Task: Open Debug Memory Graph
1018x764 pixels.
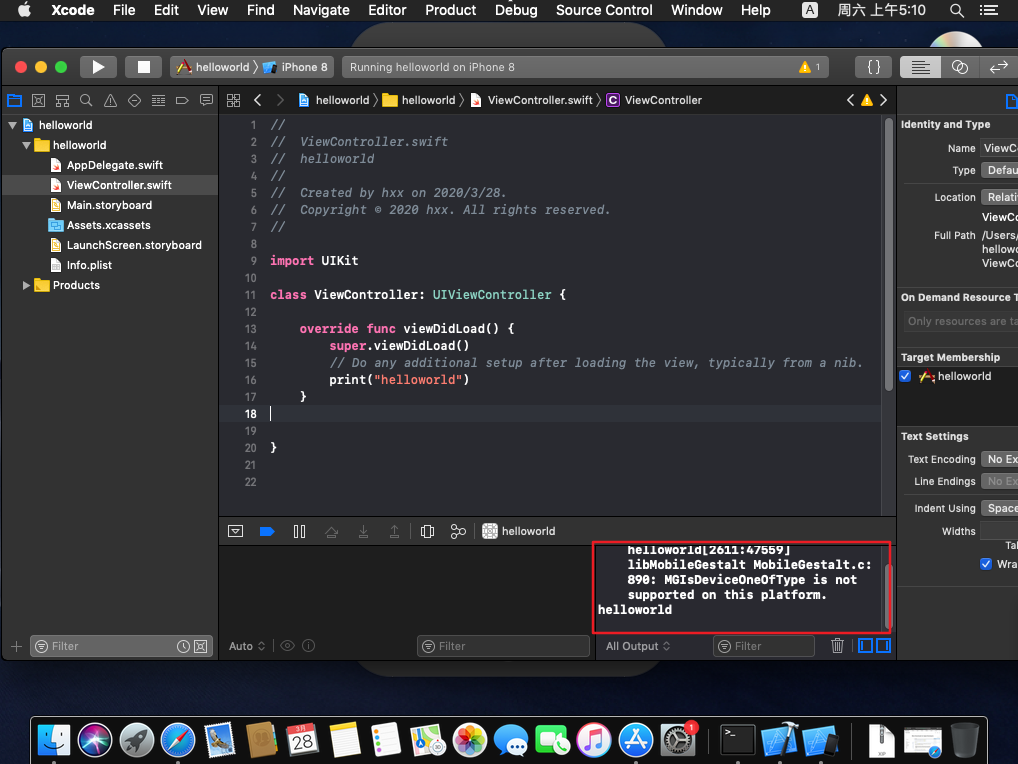Action: pos(458,531)
